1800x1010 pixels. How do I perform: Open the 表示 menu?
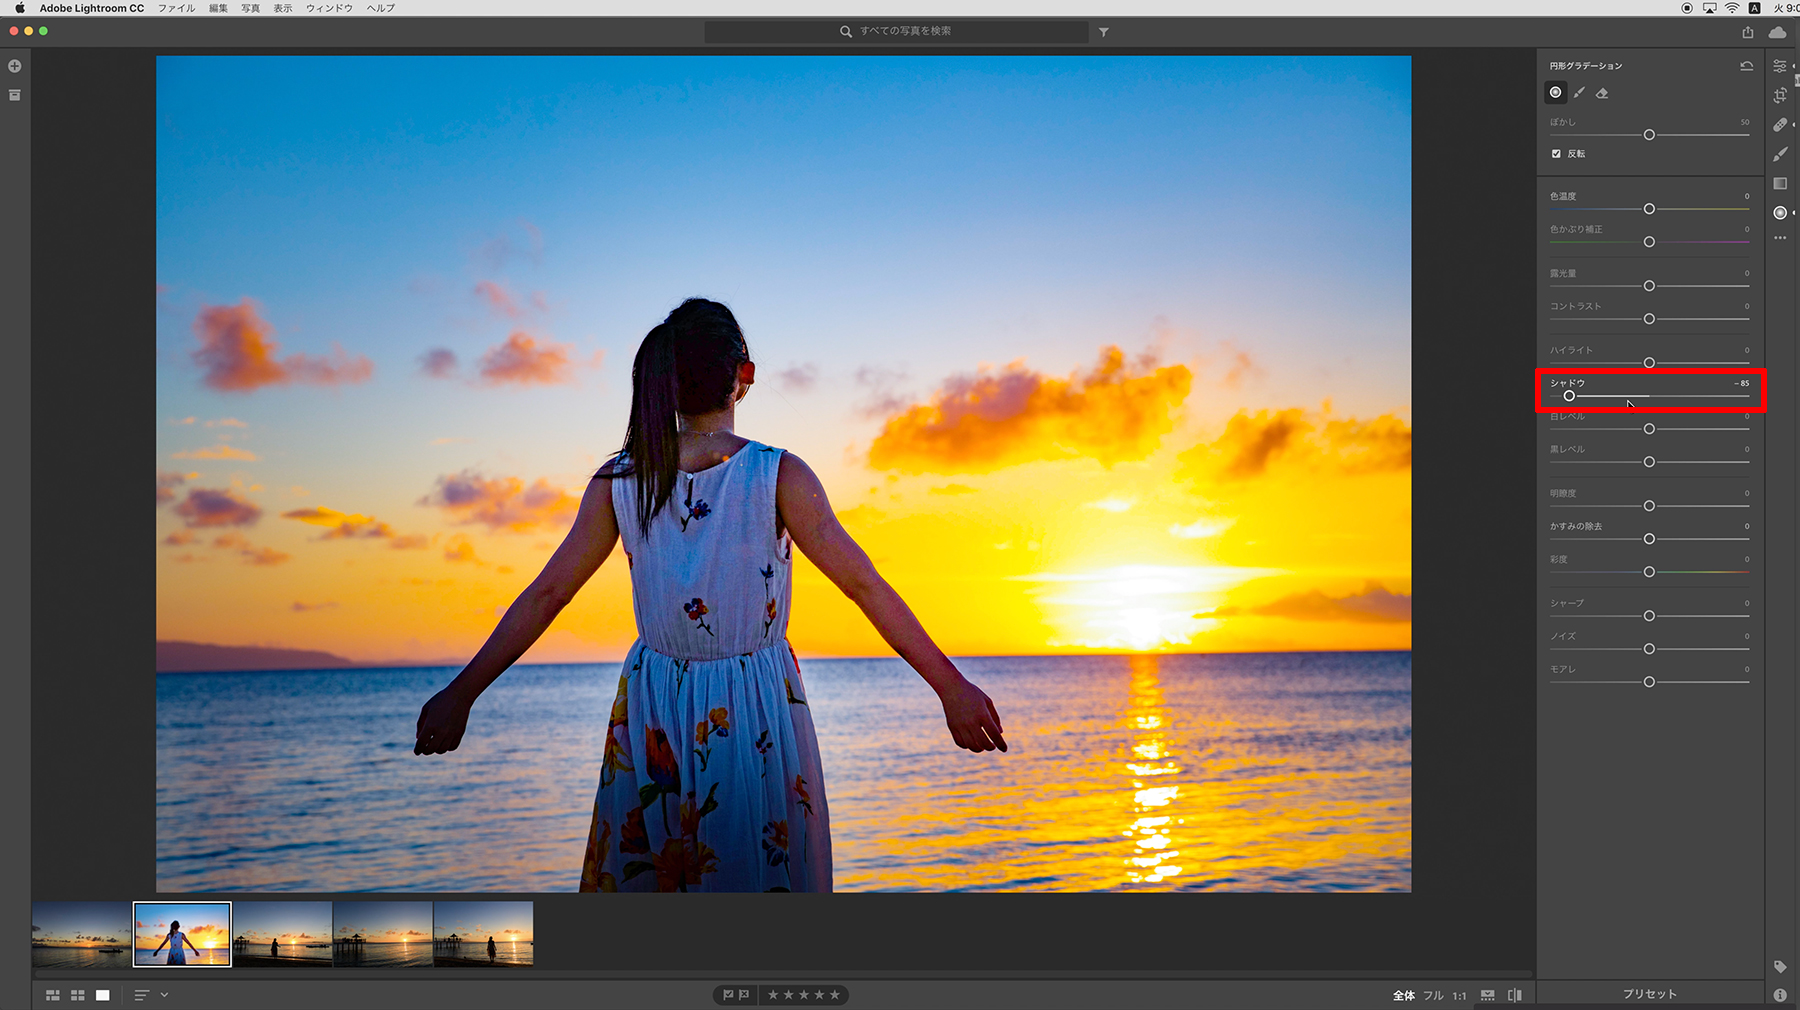pyautogui.click(x=284, y=8)
